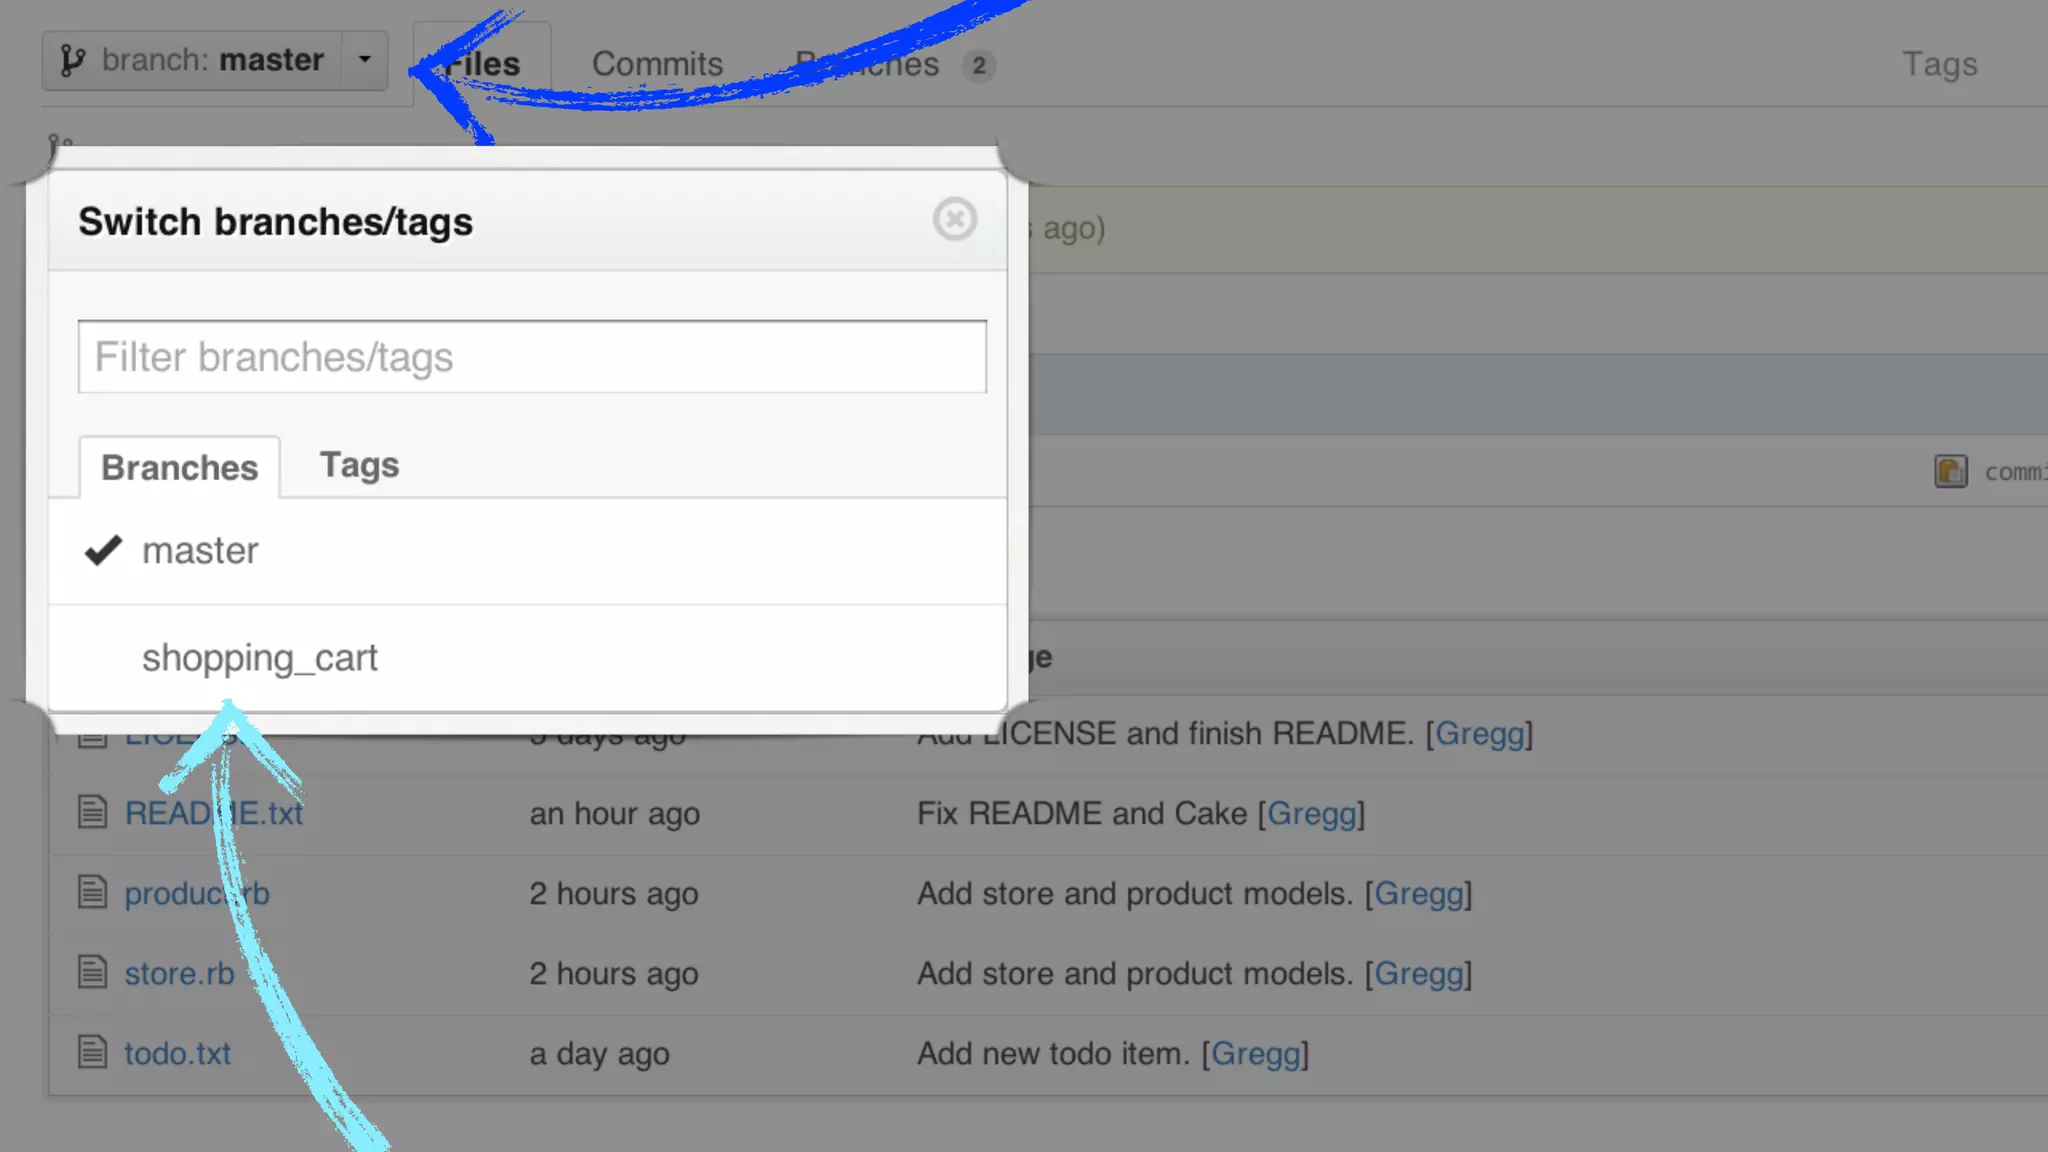Image resolution: width=2048 pixels, height=1152 pixels.
Task: Click the clipboard copy icon
Action: (x=1950, y=471)
